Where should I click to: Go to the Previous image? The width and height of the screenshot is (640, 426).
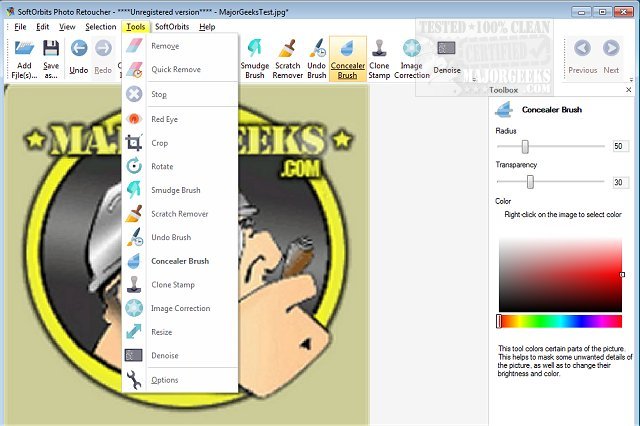pos(582,57)
